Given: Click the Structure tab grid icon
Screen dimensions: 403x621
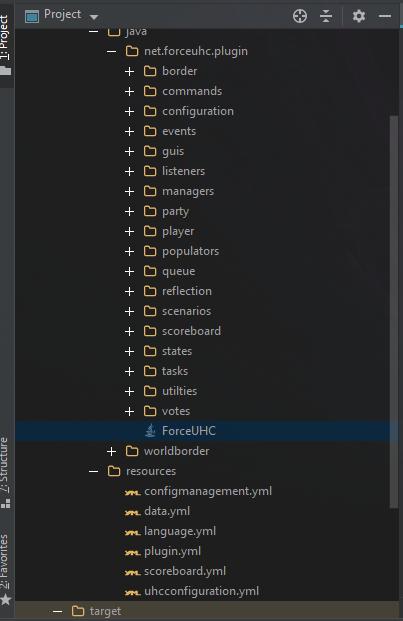Looking at the screenshot, I should (x=6, y=503).
